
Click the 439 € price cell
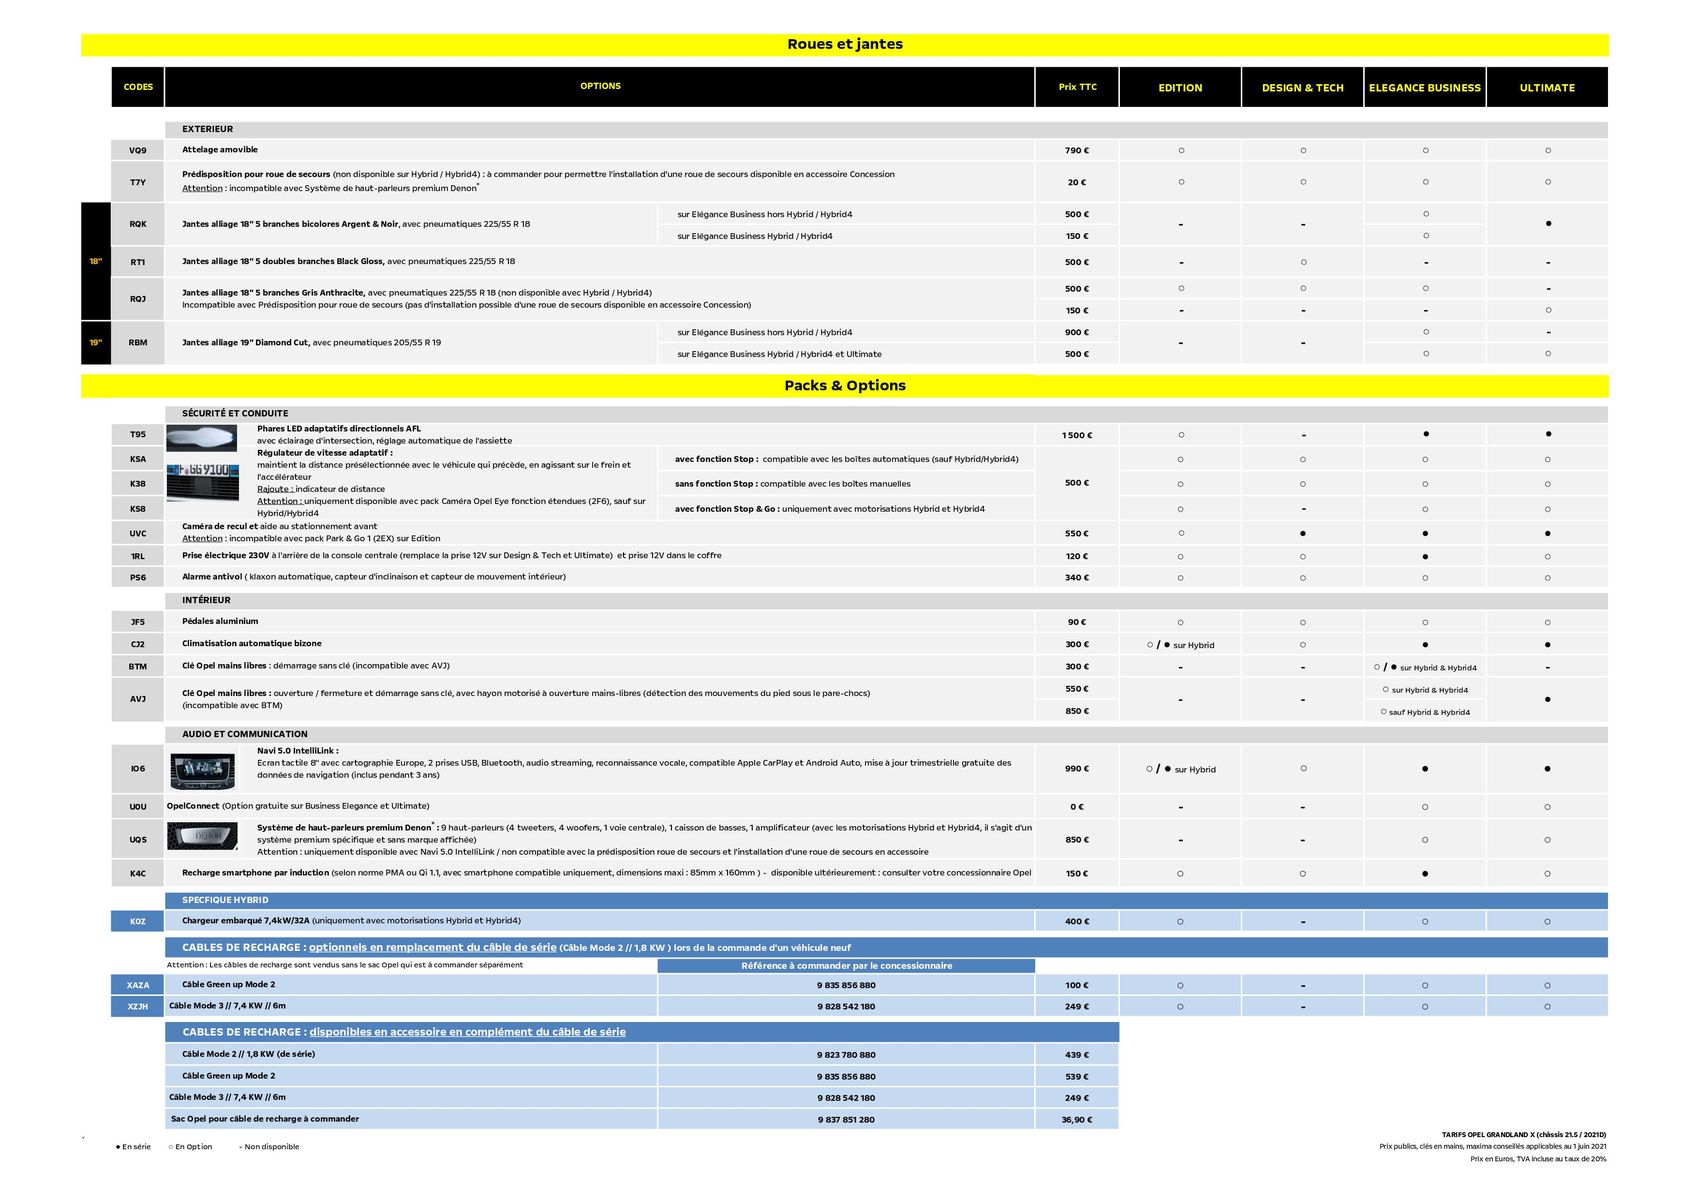point(1077,1055)
